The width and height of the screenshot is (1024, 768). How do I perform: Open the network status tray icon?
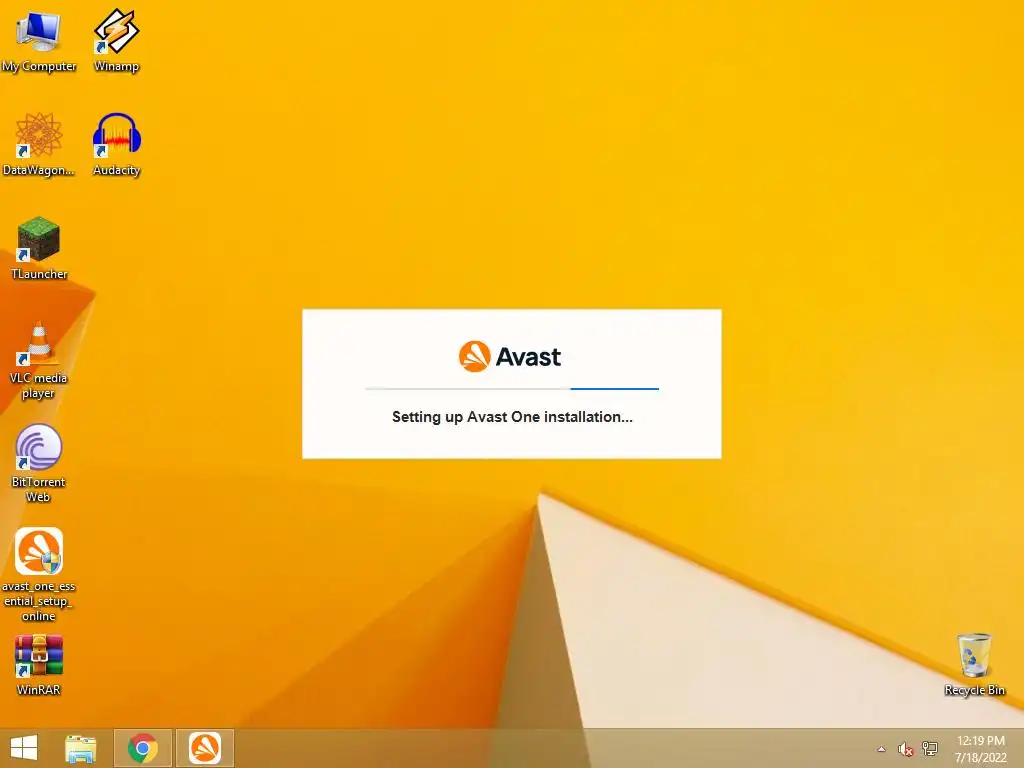pos(929,749)
